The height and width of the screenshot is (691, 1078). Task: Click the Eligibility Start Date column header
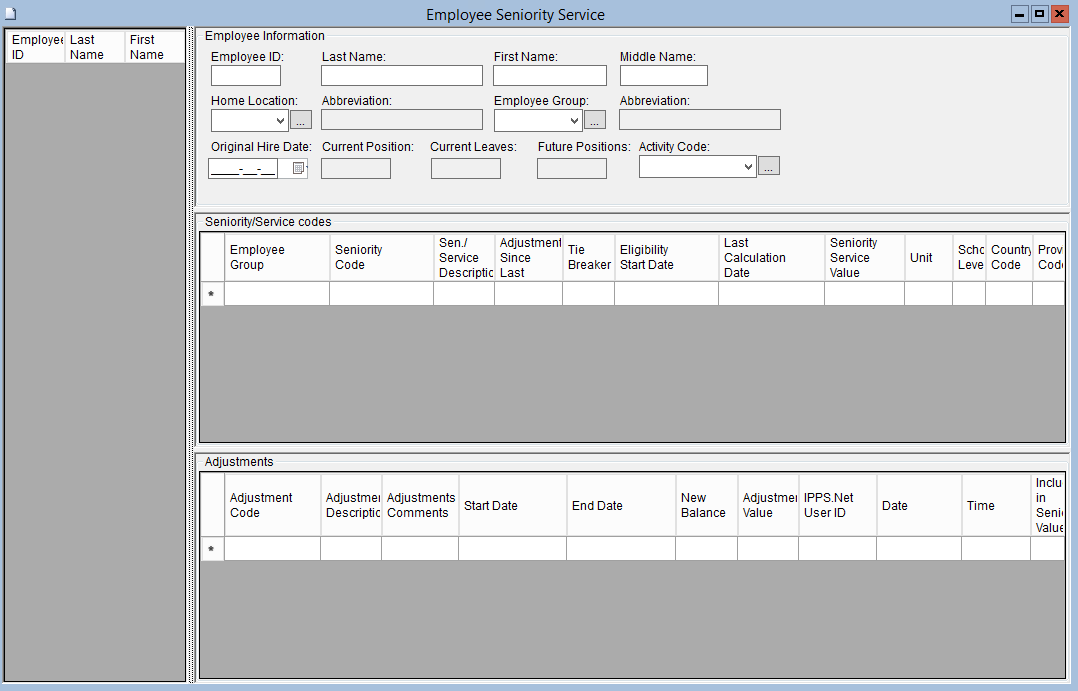click(x=665, y=258)
